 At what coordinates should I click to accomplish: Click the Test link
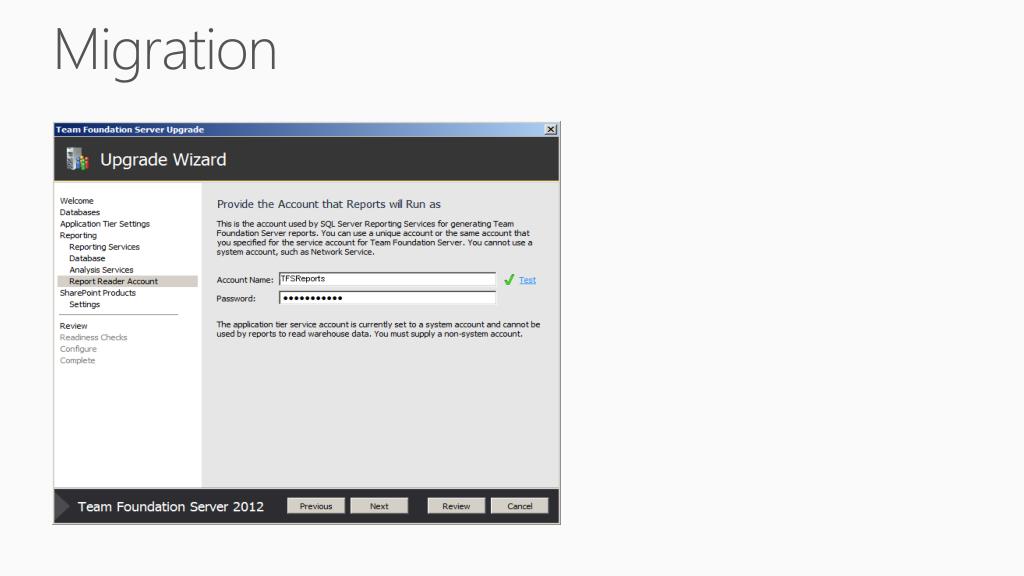[x=528, y=280]
